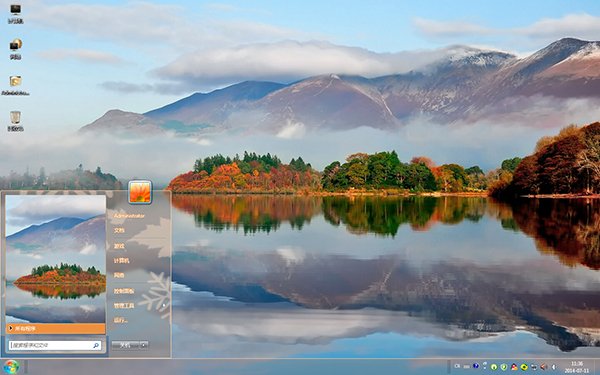Click the red speaker volume tray icon
The width and height of the screenshot is (600, 375).
(x=543, y=367)
